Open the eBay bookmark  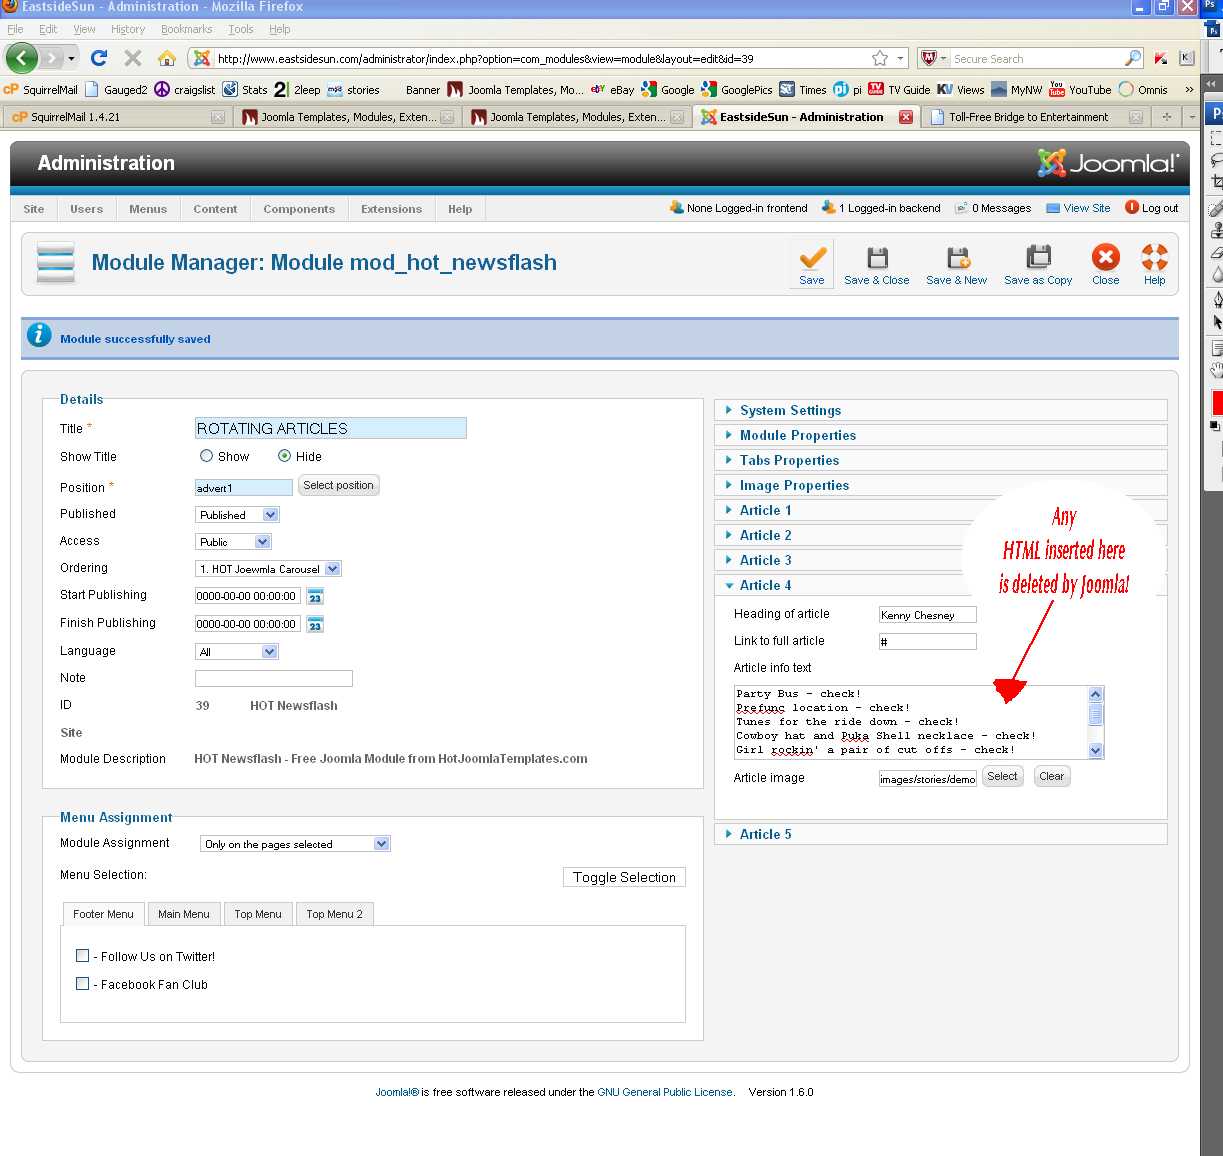pyautogui.click(x=612, y=89)
